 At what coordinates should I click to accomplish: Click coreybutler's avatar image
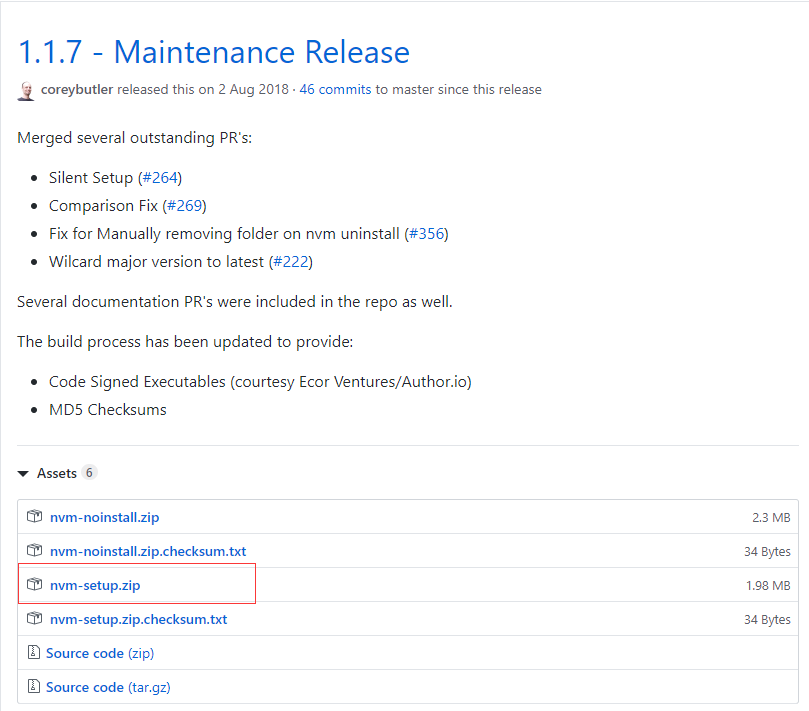pos(26,91)
